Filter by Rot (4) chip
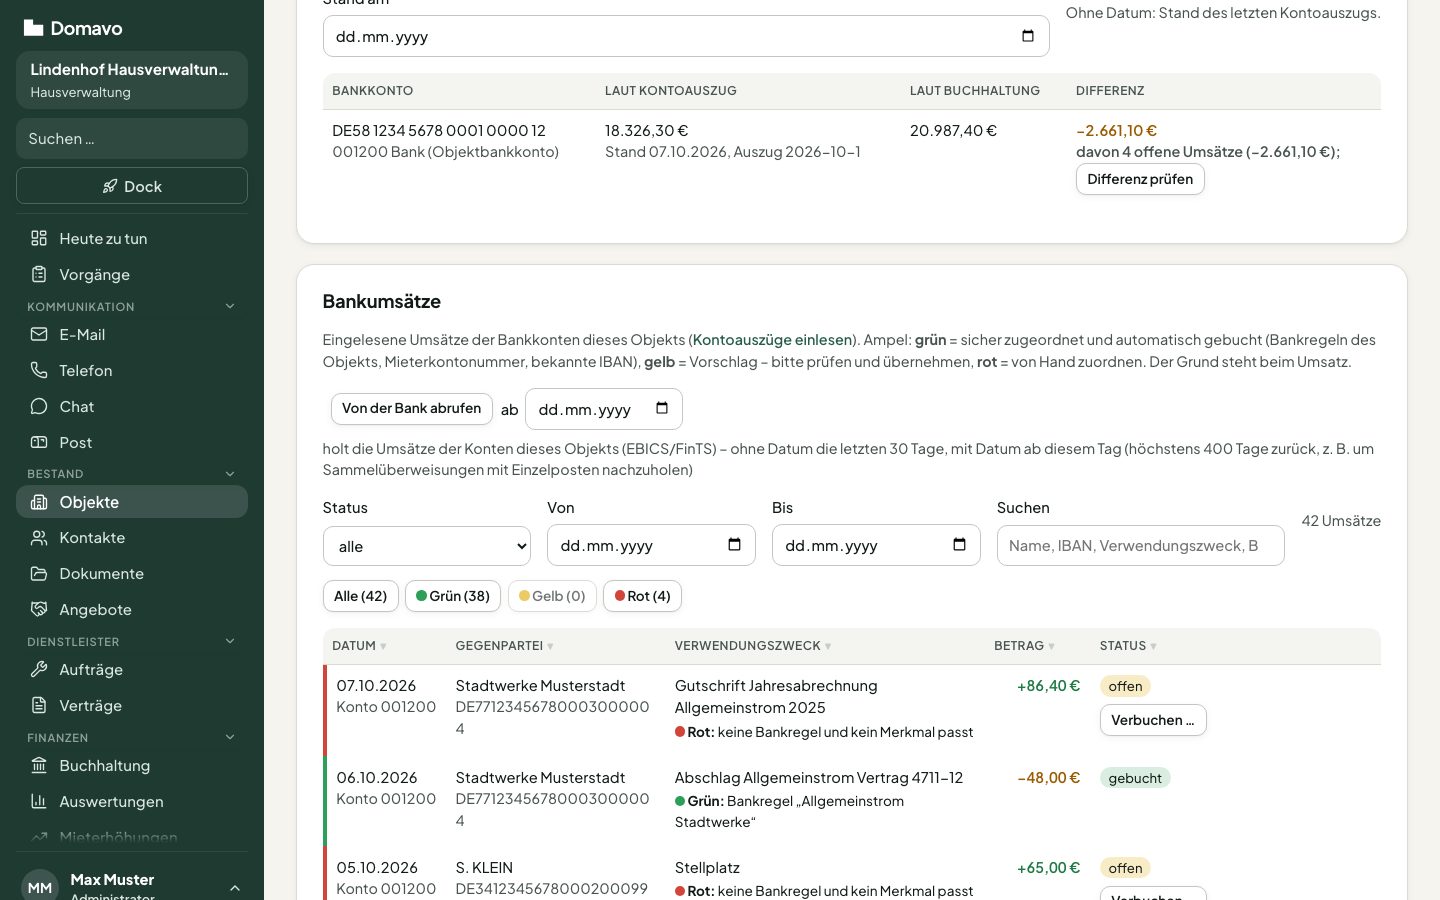The image size is (1440, 900). click(643, 596)
